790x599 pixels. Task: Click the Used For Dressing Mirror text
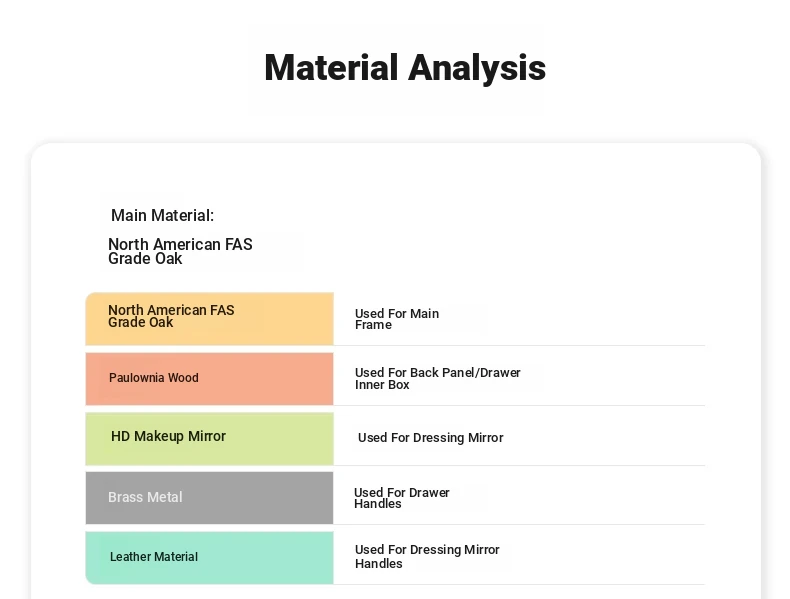pos(430,437)
